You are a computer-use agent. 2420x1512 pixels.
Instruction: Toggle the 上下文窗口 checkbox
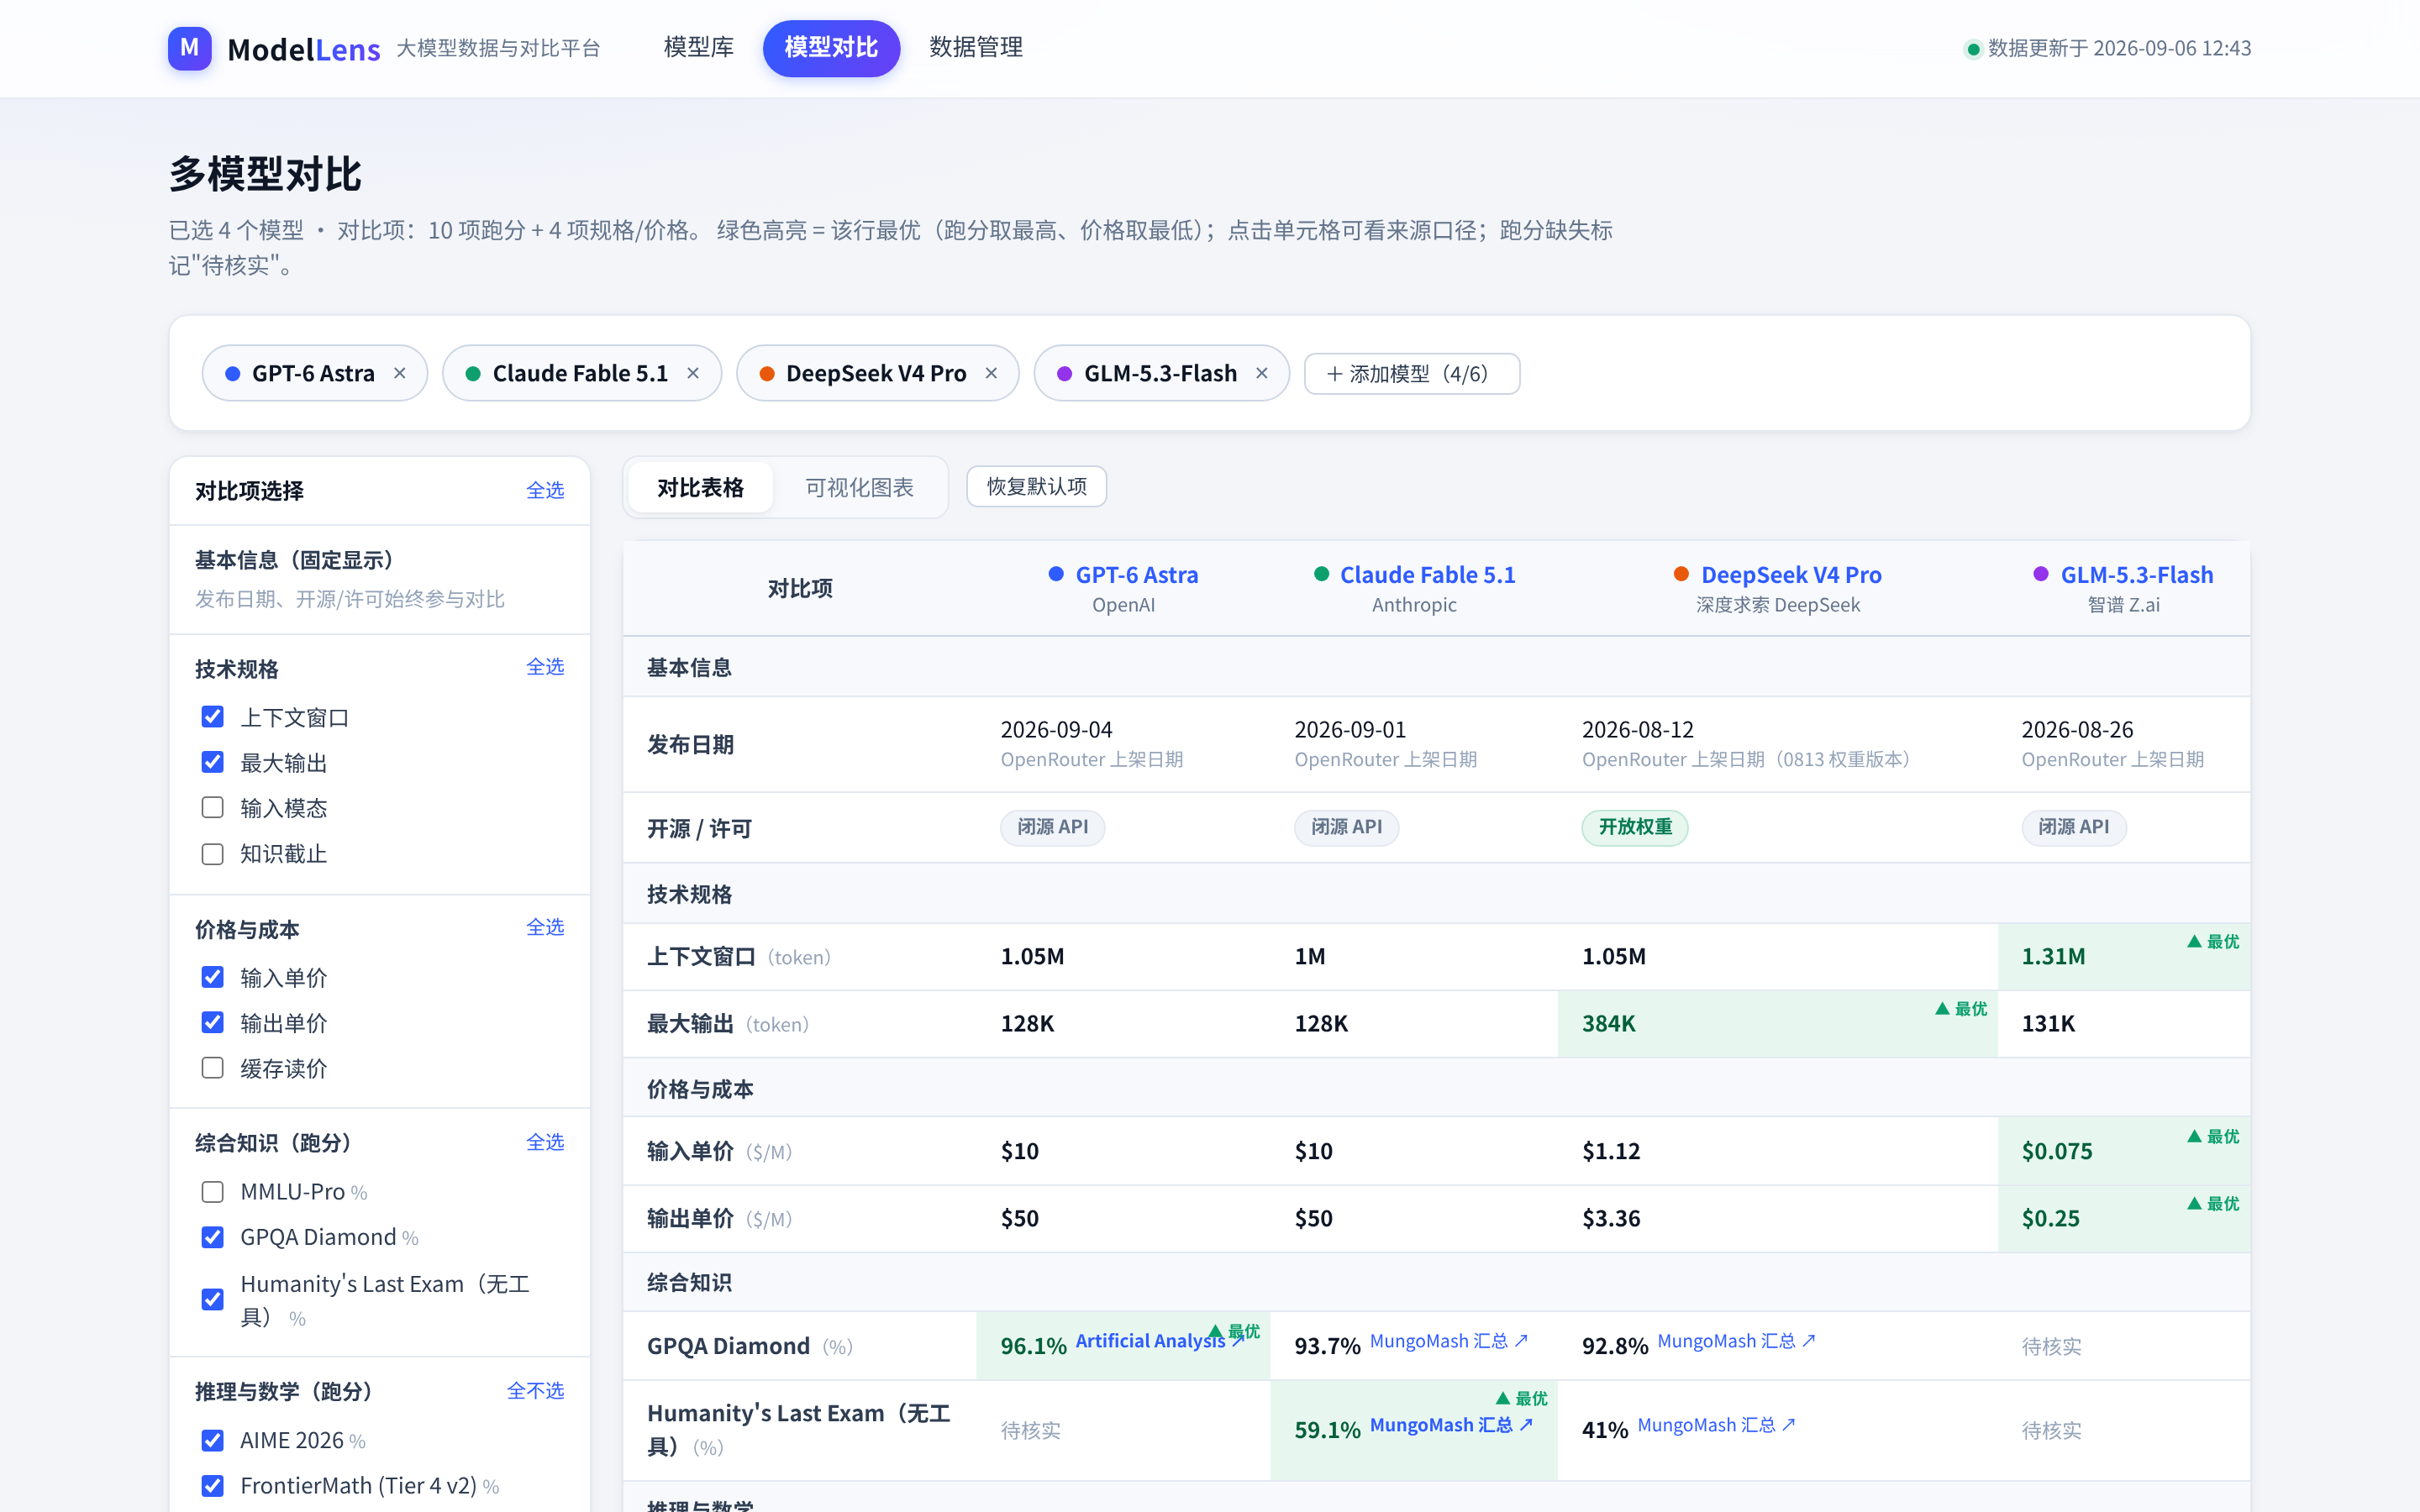pyautogui.click(x=212, y=717)
